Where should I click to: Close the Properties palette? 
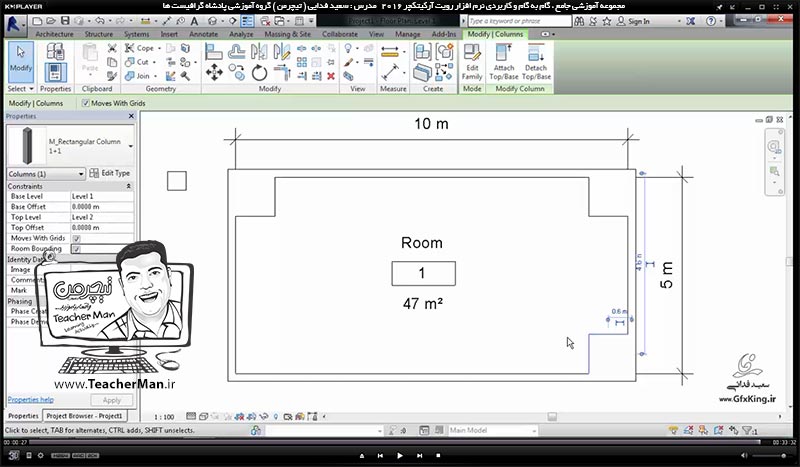pyautogui.click(x=131, y=116)
